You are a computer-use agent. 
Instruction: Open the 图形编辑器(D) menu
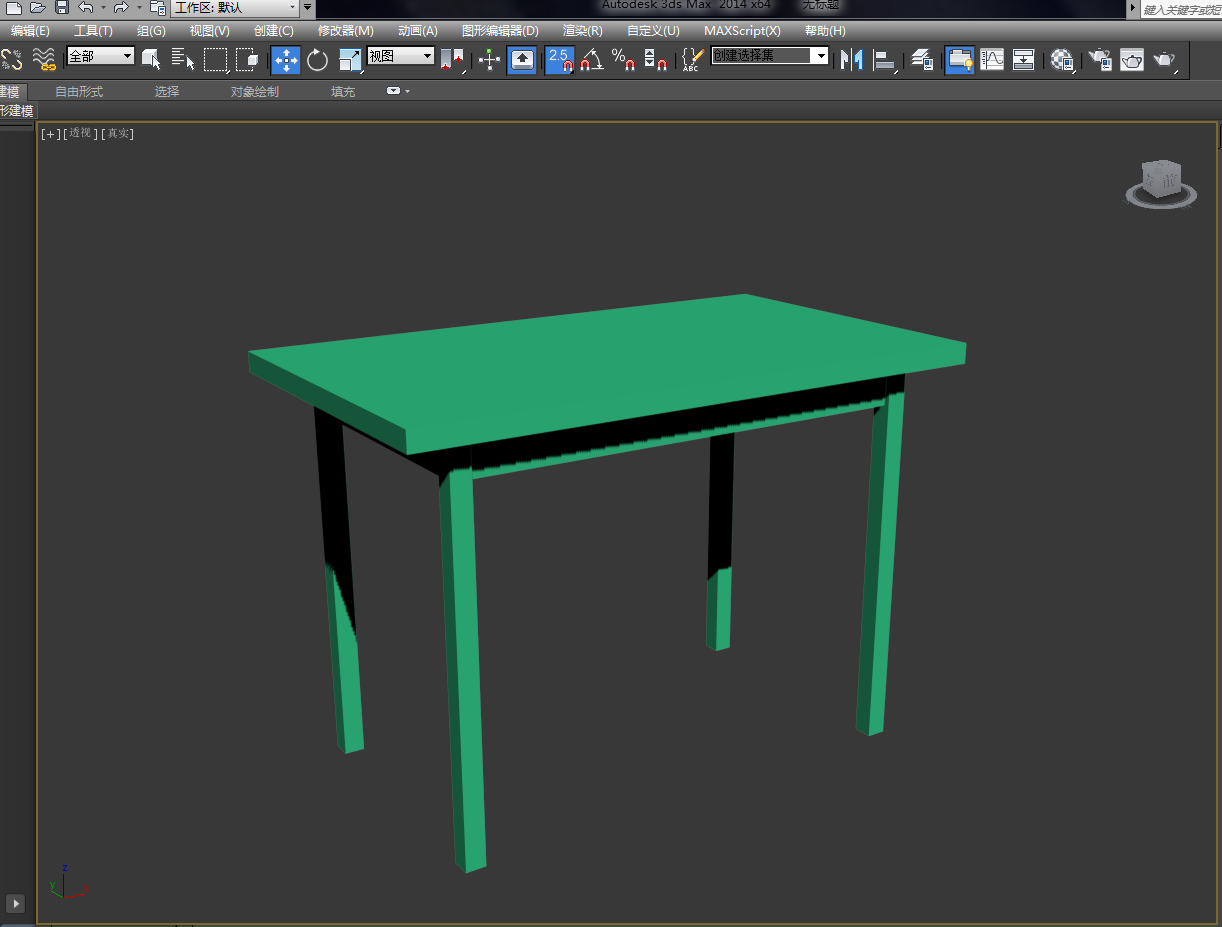[x=500, y=31]
